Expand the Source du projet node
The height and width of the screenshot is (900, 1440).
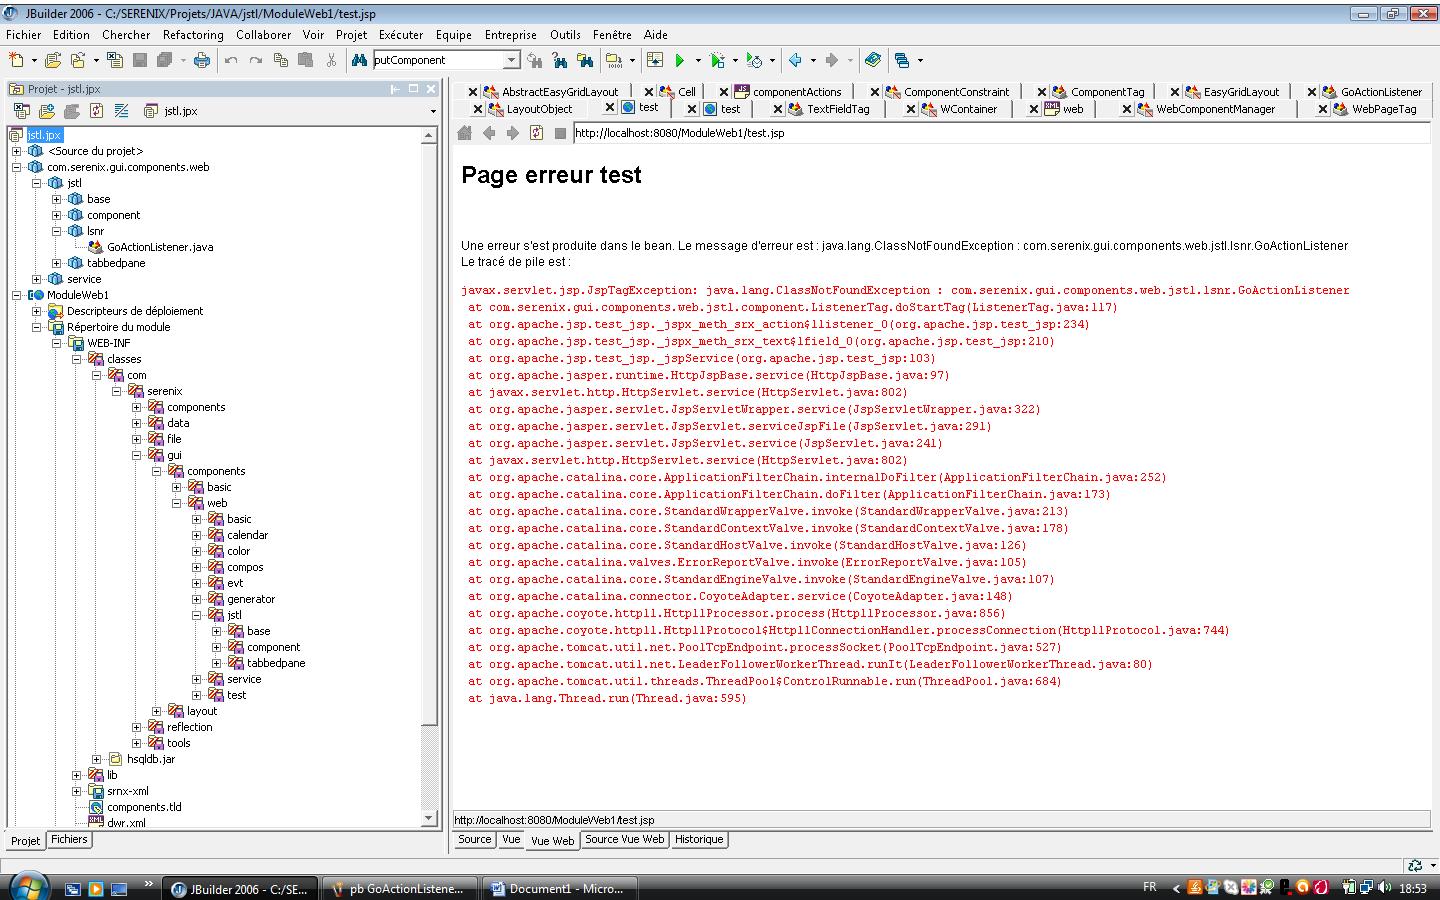[16, 151]
